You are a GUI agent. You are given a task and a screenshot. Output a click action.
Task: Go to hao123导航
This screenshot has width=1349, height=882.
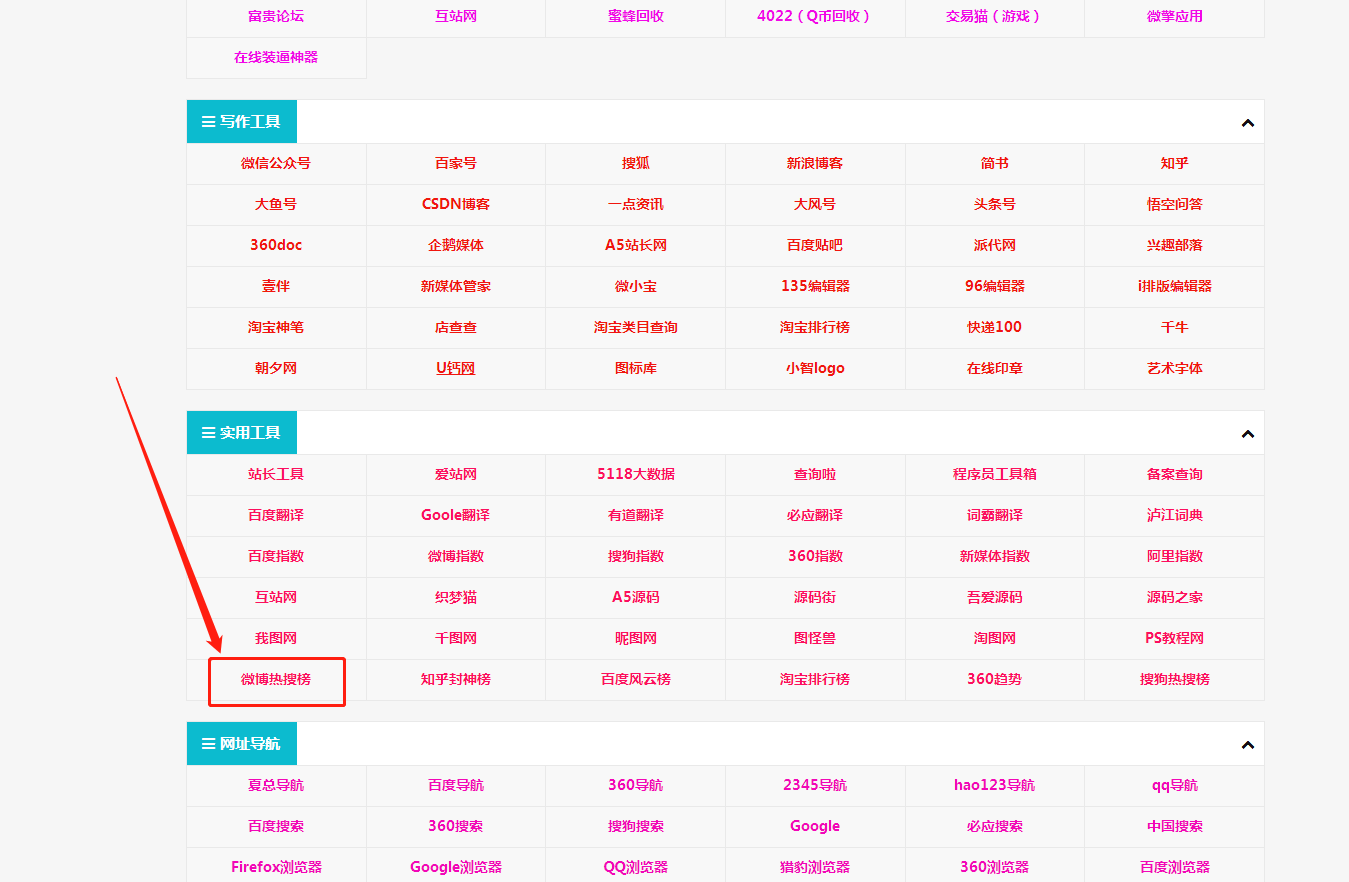[x=994, y=785]
